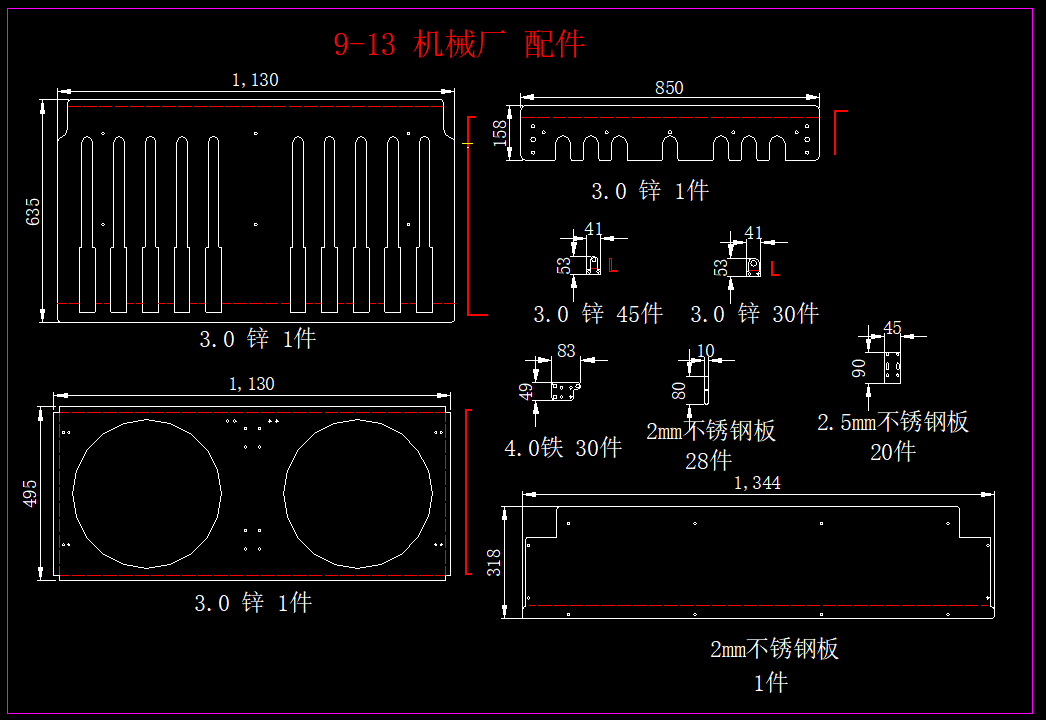Select the 1,344 dimension text
Screen dimensions: 1046x720
click(x=757, y=483)
